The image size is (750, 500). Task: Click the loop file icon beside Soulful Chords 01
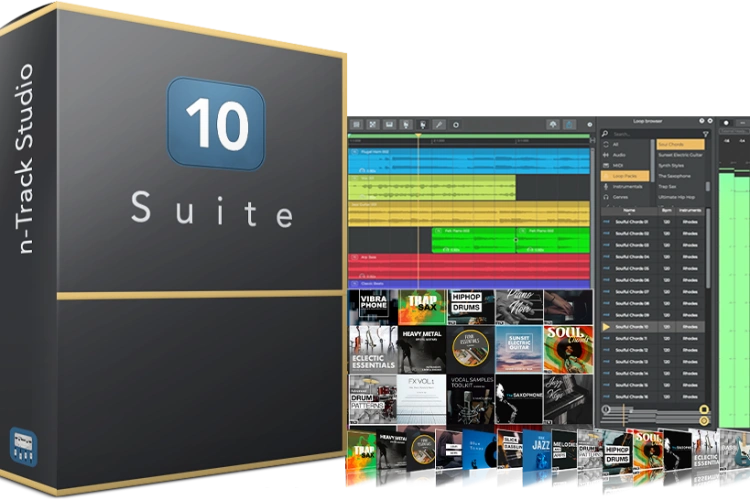point(606,222)
